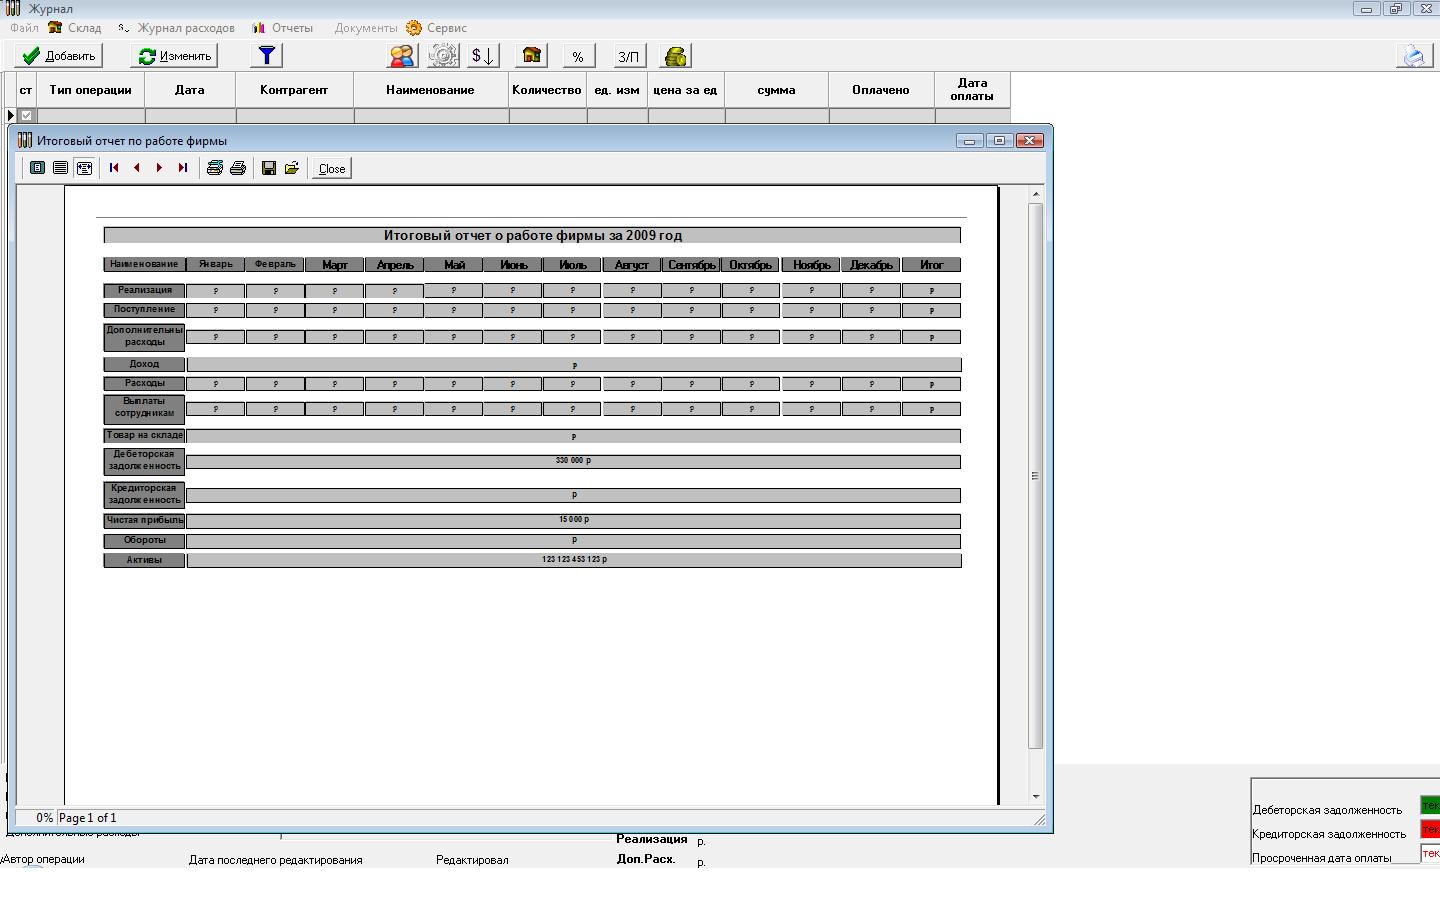The width and height of the screenshot is (1440, 900).
Task: Click the Добавить button
Action: click(x=59, y=56)
